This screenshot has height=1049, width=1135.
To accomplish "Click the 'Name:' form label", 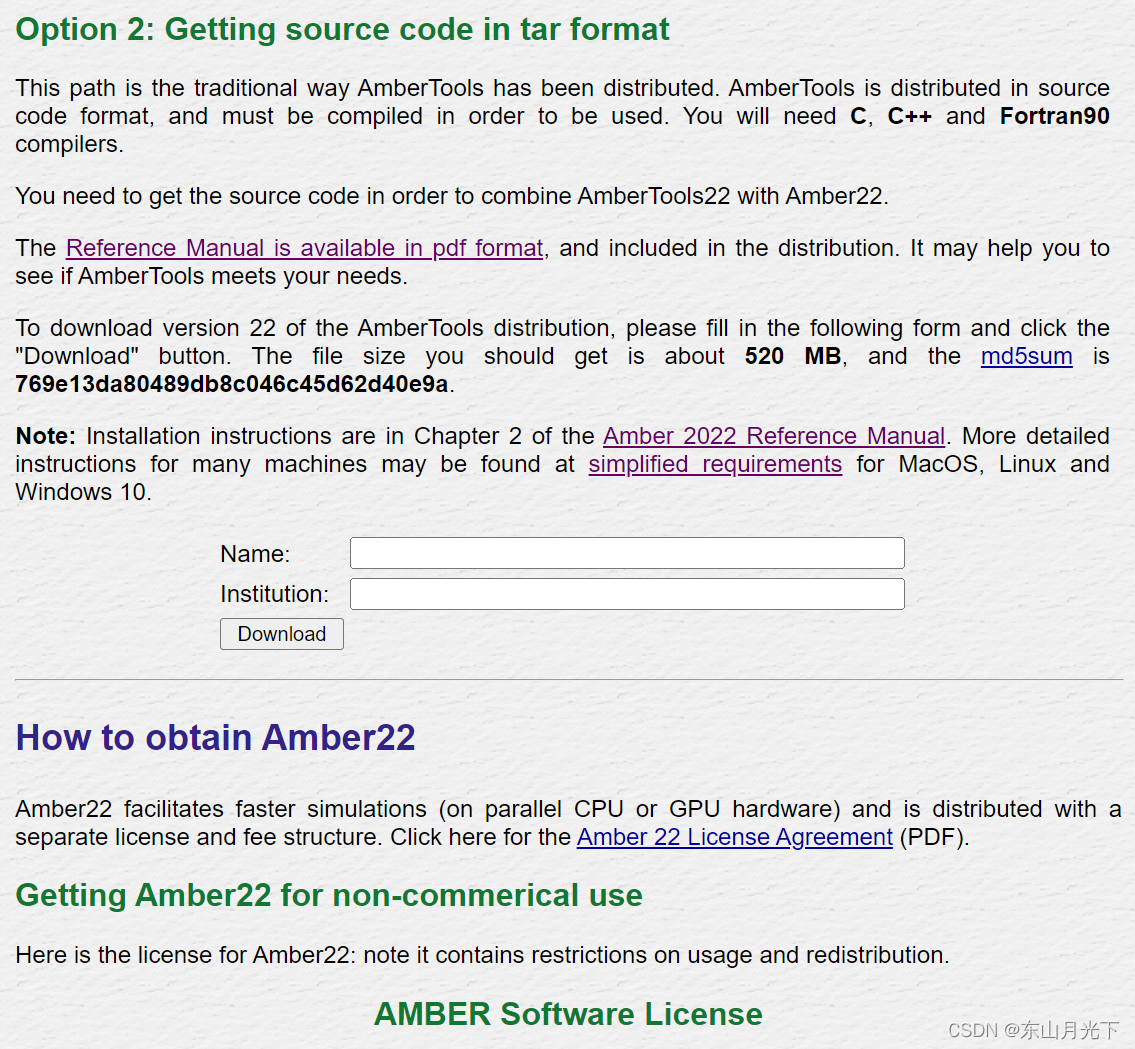I will 255,554.
